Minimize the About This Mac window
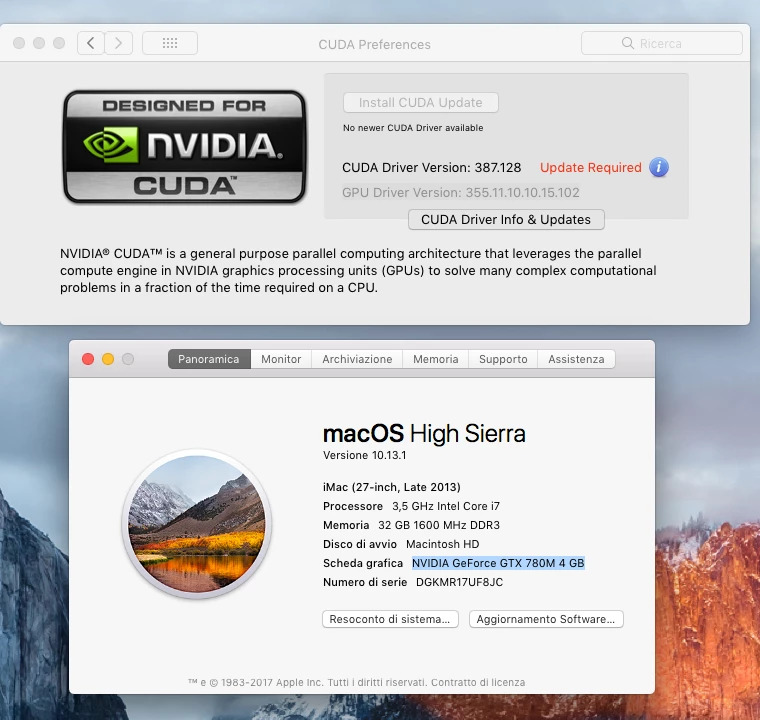 (108, 359)
